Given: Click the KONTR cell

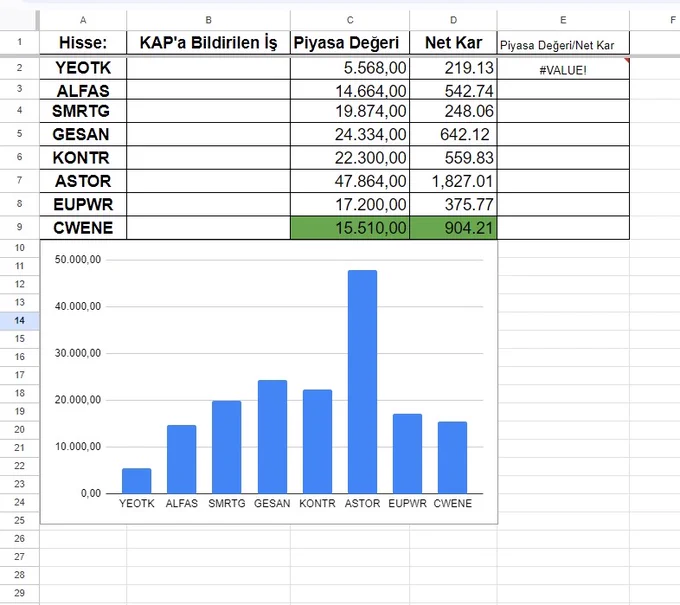Looking at the screenshot, I should 83,158.
